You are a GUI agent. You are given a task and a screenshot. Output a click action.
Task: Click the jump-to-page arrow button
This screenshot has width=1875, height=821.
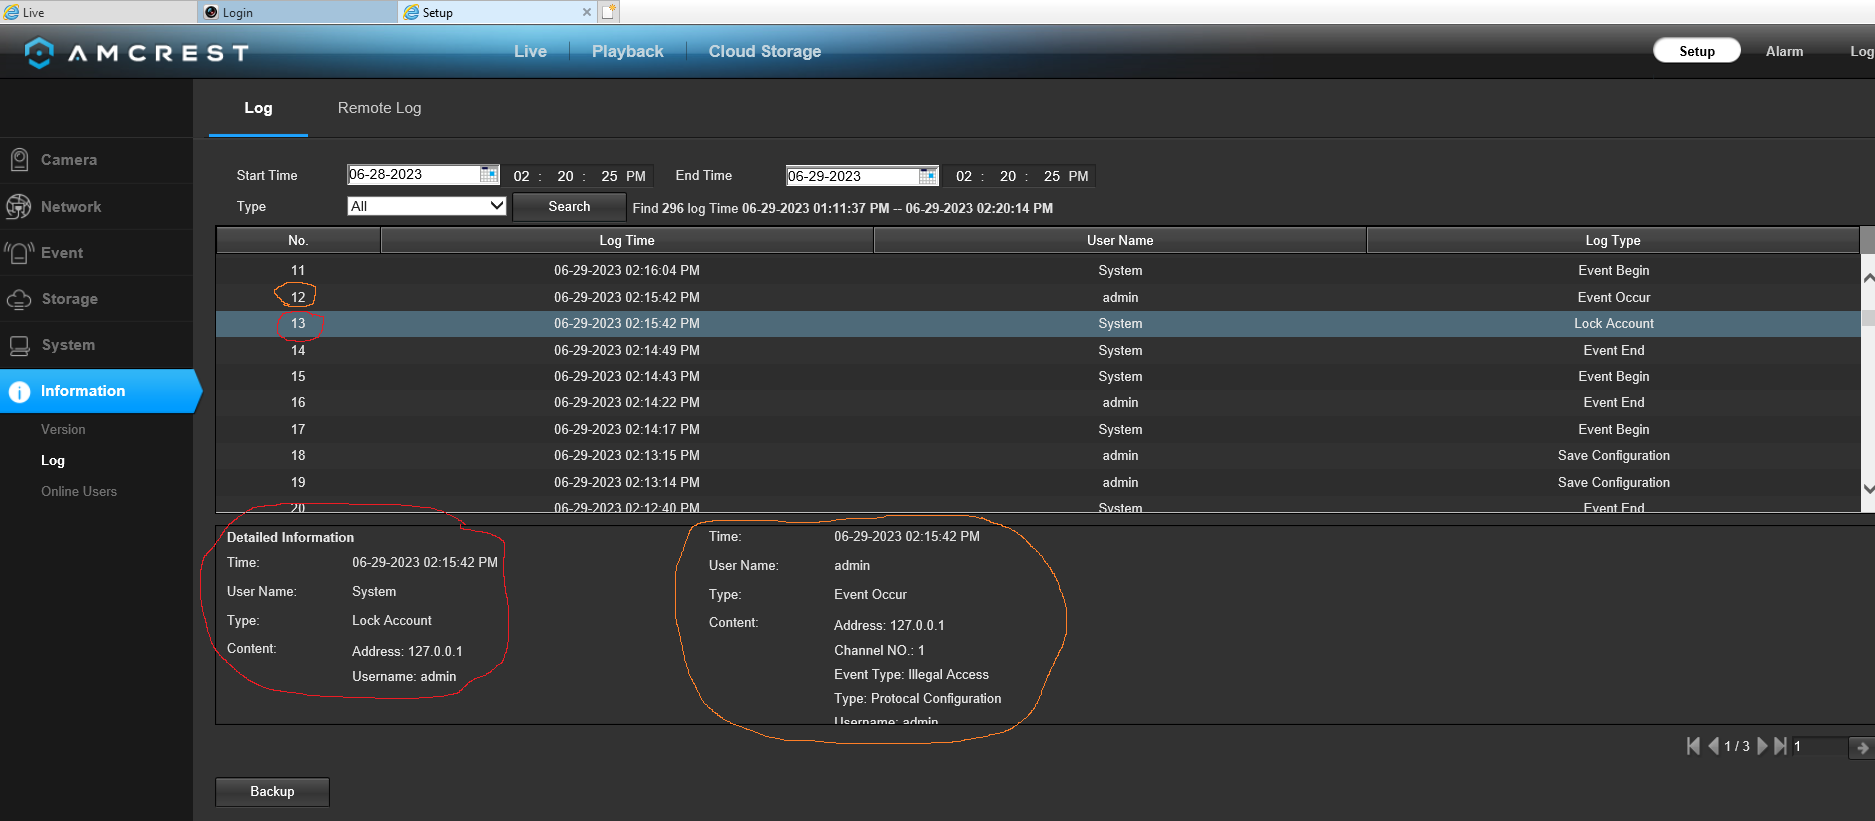pyautogui.click(x=1862, y=747)
